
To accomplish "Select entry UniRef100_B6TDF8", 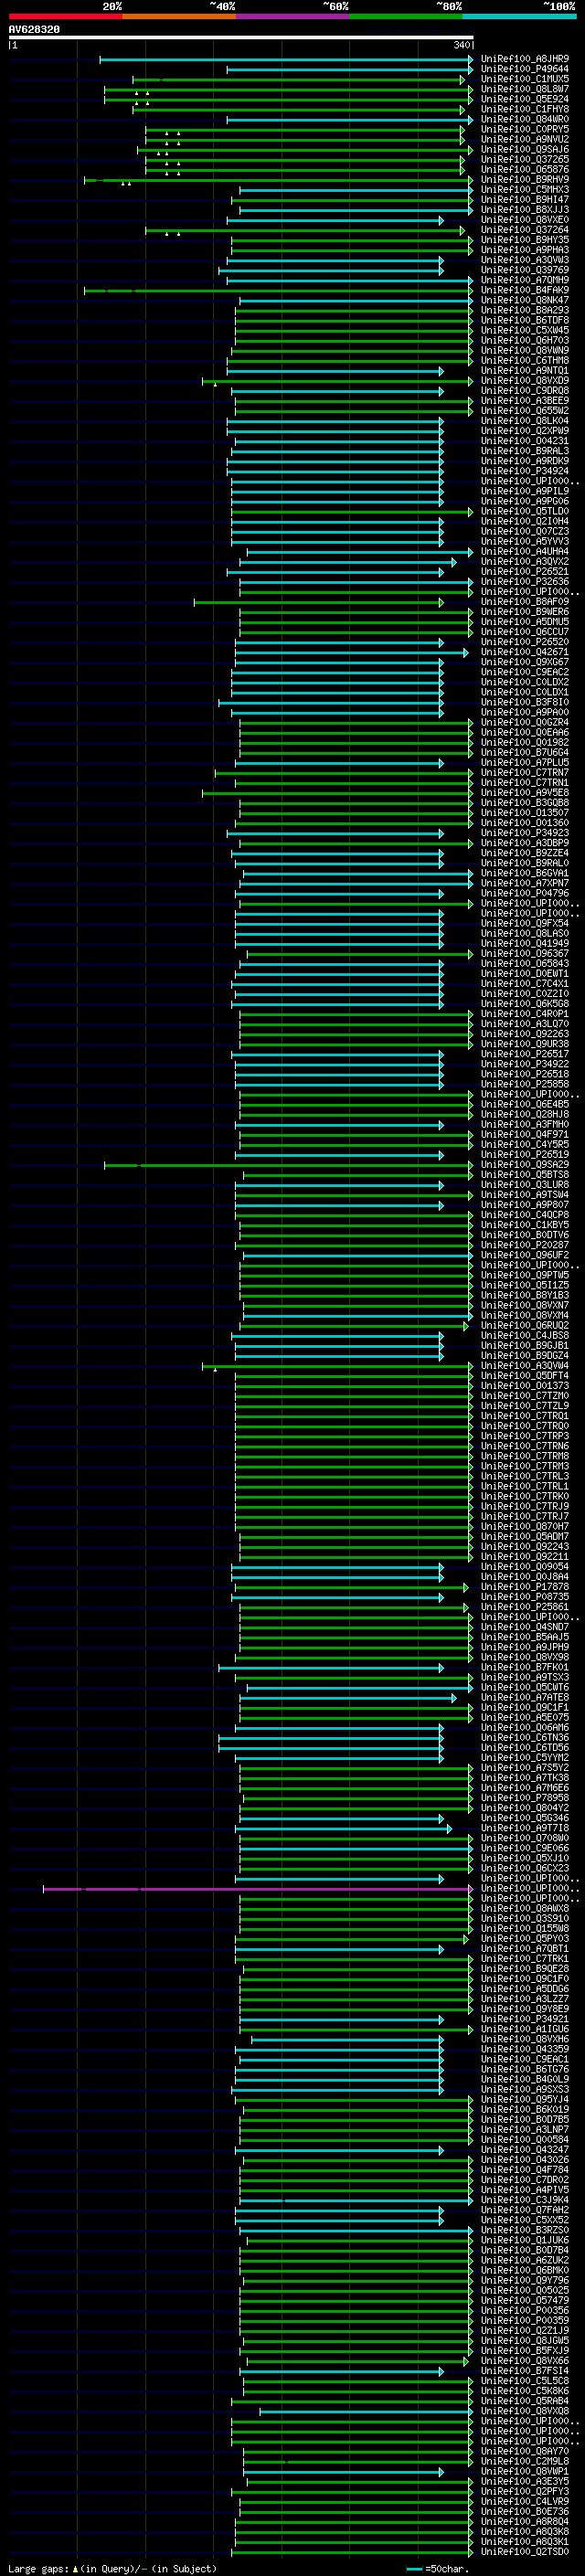I will click(x=525, y=320).
